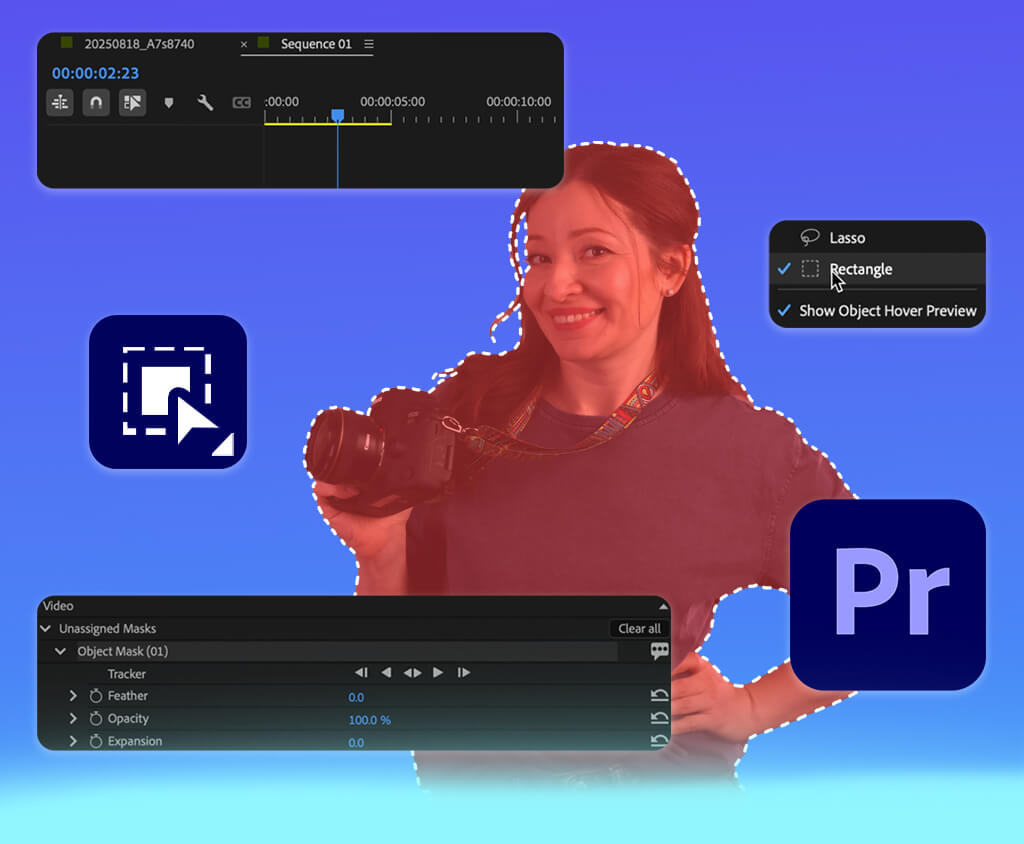Track mask forward one frame
This screenshot has width=1024, height=844.
(464, 673)
